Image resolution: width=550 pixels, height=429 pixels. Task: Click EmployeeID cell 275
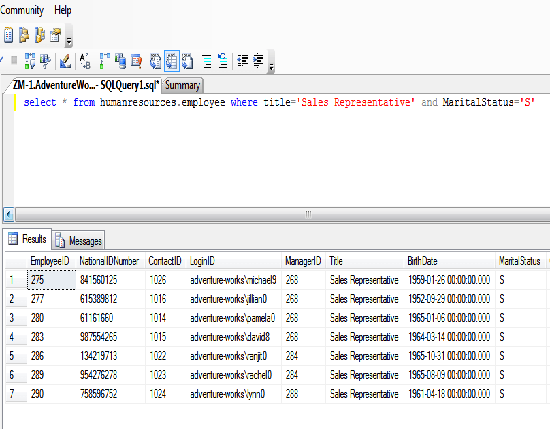[51, 280]
